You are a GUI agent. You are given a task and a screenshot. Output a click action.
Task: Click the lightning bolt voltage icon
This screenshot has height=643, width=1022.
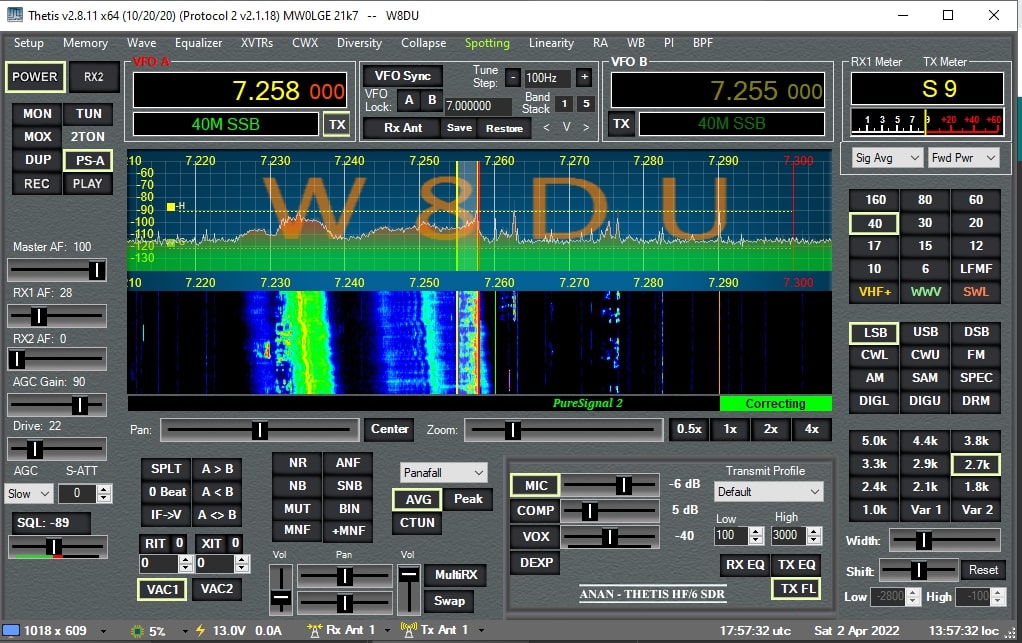click(200, 630)
